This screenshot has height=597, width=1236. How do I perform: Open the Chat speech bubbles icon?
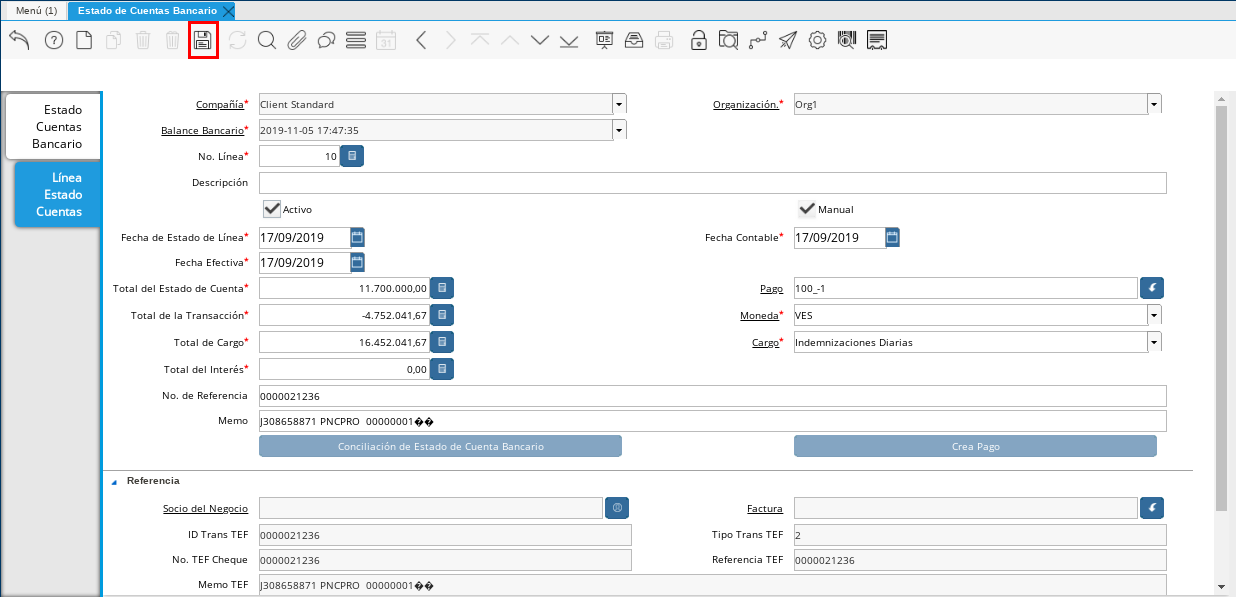pos(326,41)
